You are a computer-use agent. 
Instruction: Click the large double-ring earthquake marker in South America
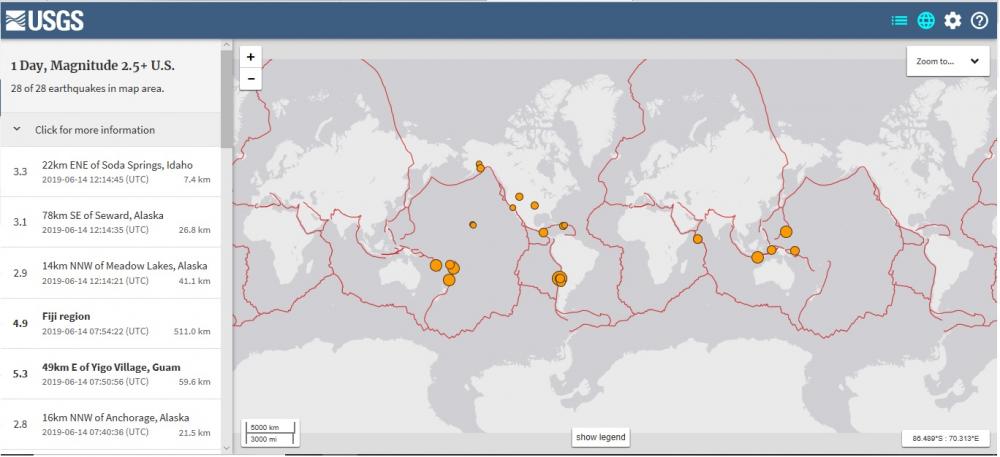559,279
